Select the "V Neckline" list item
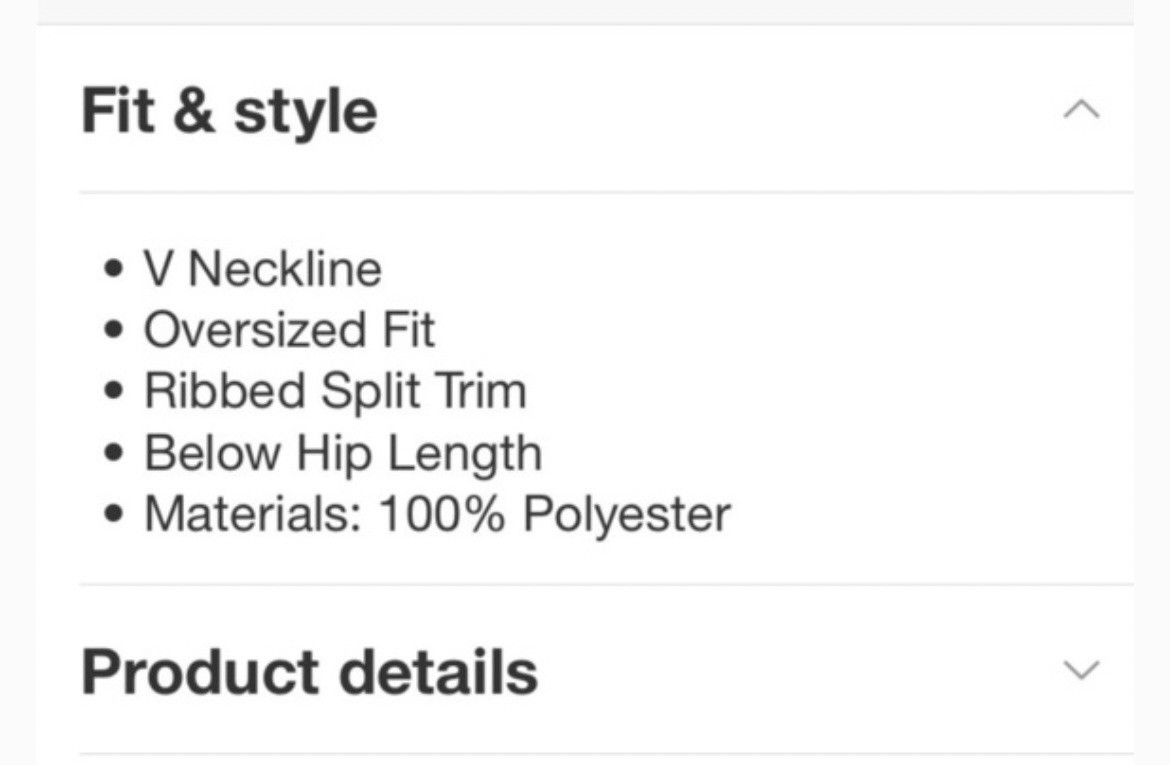The height and width of the screenshot is (765, 1170). tap(262, 269)
